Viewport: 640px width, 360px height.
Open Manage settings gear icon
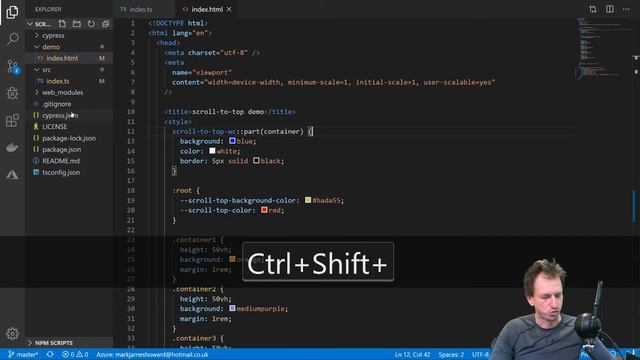point(12,333)
